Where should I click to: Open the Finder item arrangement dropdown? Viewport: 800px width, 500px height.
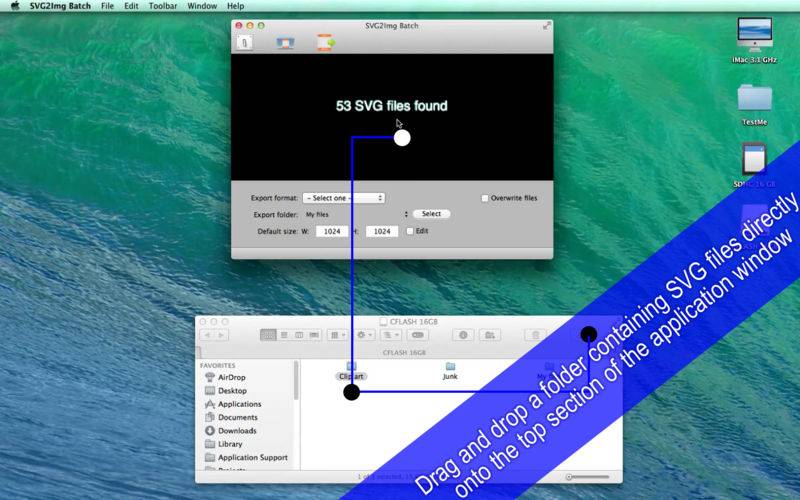(337, 335)
